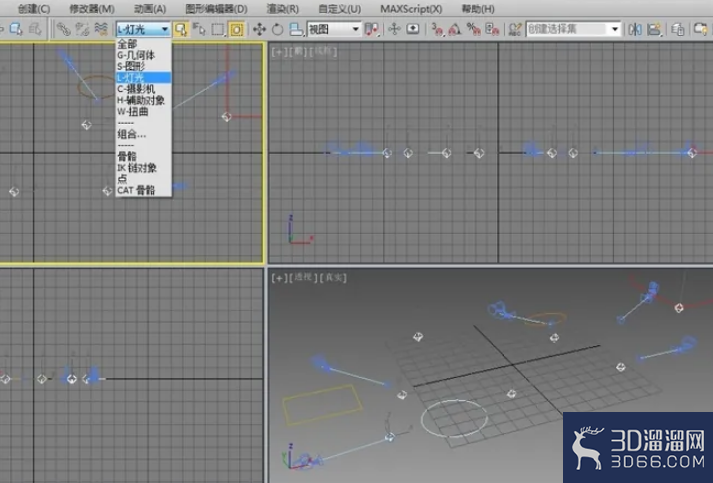
Task: Click the [前] viewport view label
Action: 298,51
